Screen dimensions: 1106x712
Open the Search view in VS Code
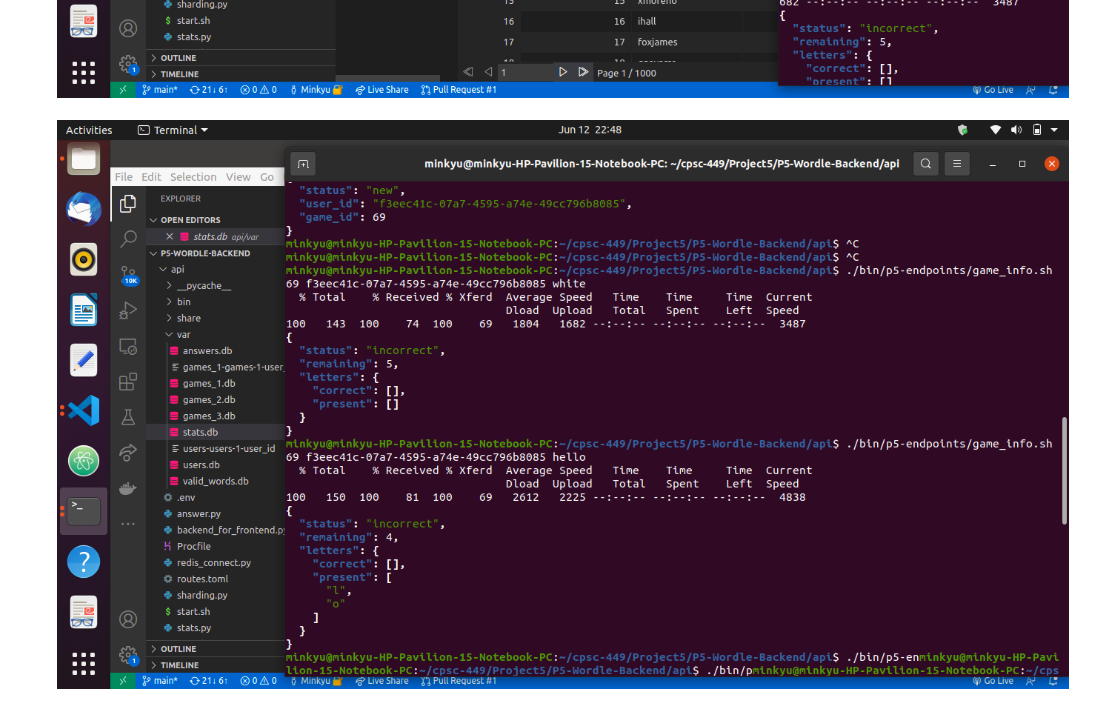click(128, 238)
